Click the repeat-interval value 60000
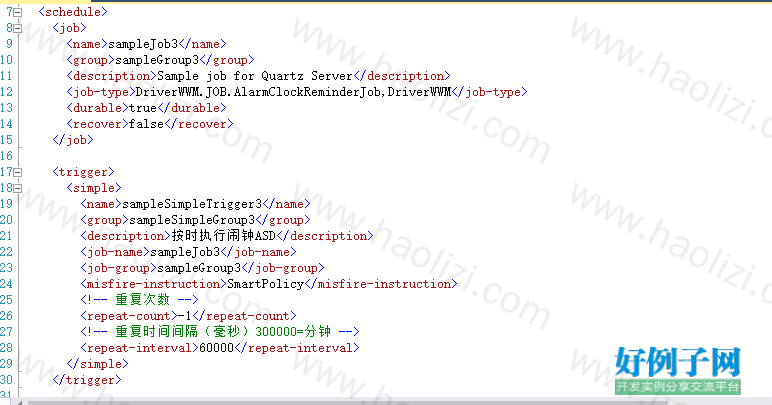 [217, 348]
